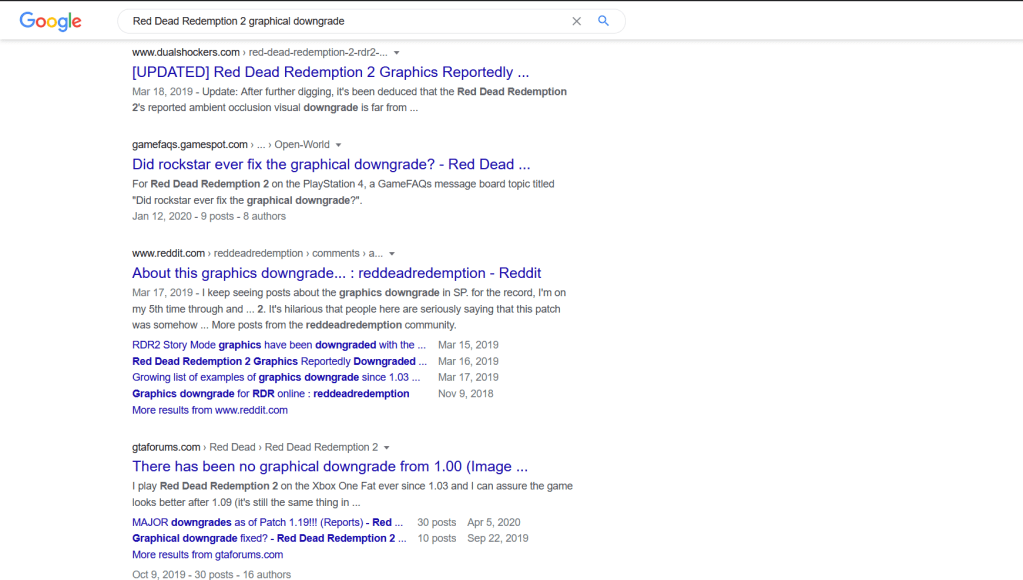Click the magnifying glass search icon
This screenshot has height=580, width=1023.
(603, 21)
